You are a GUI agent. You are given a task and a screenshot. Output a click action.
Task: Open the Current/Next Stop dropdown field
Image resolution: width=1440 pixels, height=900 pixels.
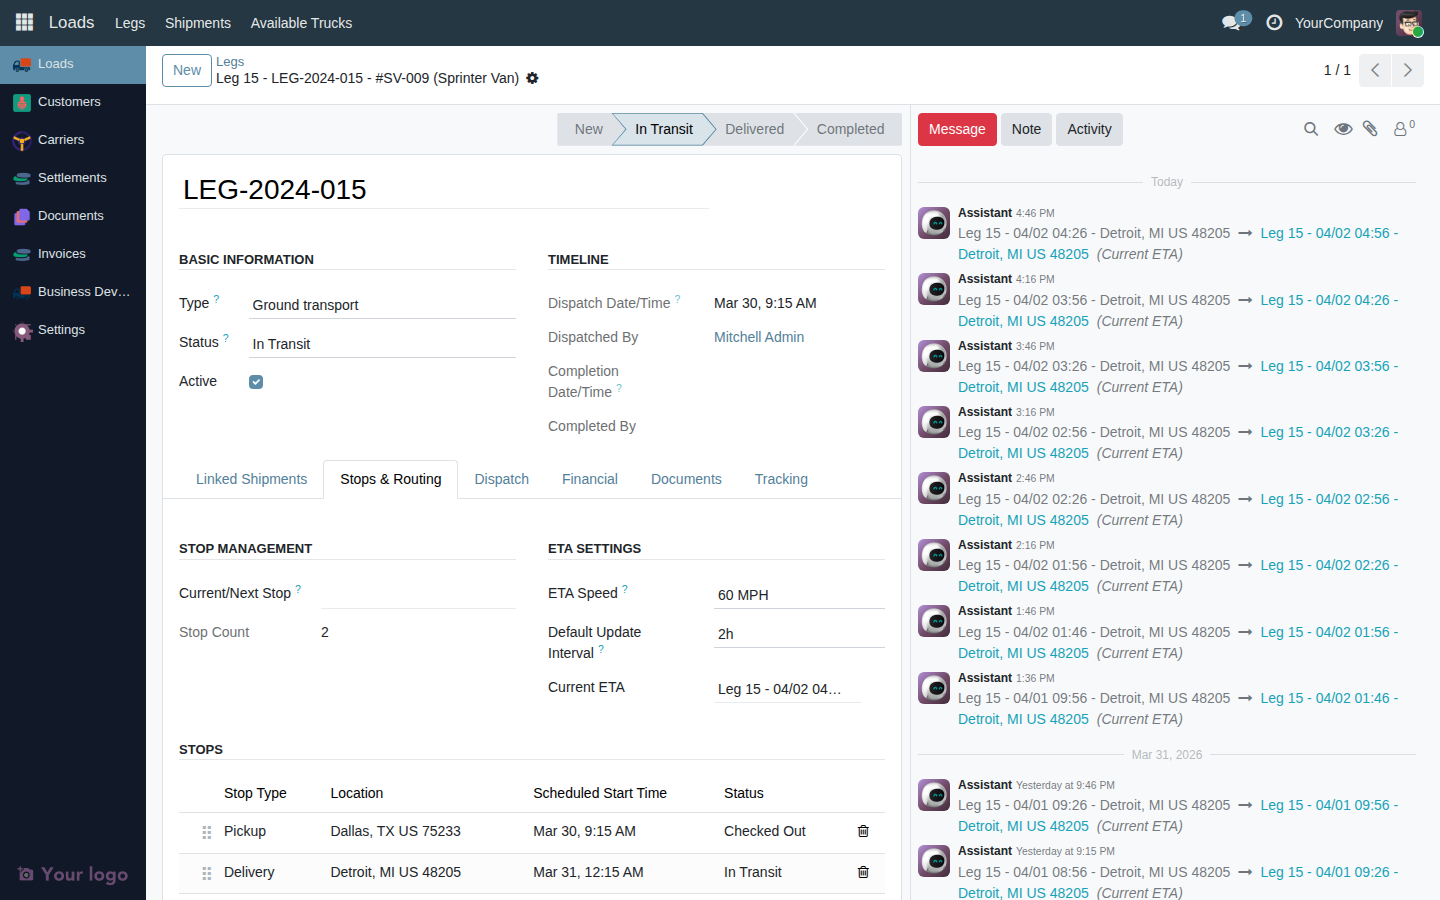point(418,594)
